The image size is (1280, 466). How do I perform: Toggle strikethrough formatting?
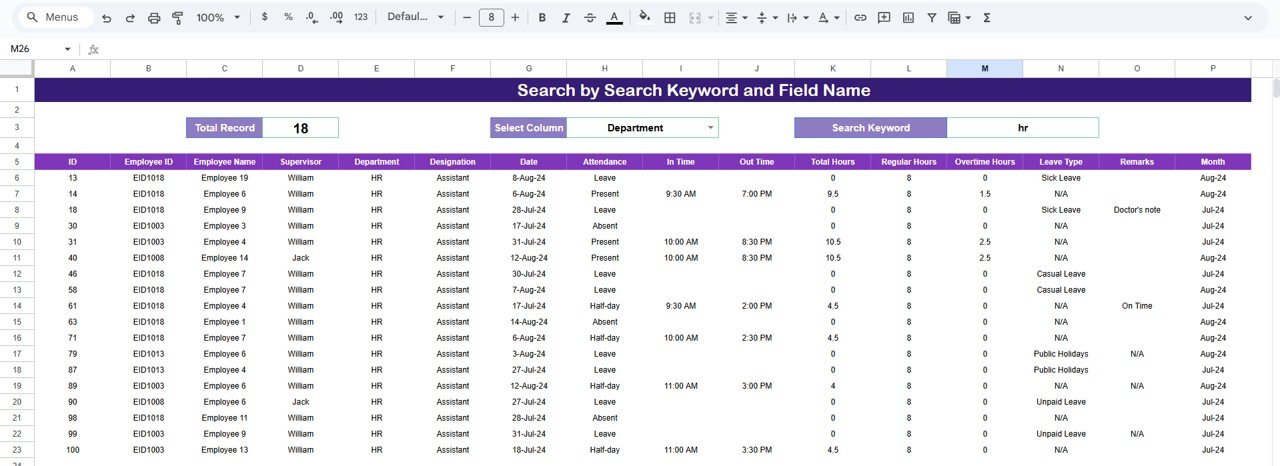[x=590, y=17]
